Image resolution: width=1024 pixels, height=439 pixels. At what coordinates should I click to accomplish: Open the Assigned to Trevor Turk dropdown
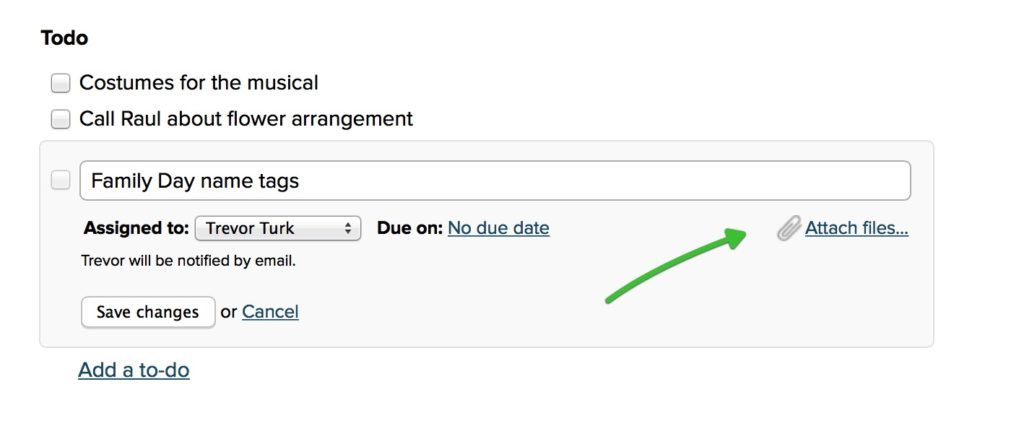278,228
